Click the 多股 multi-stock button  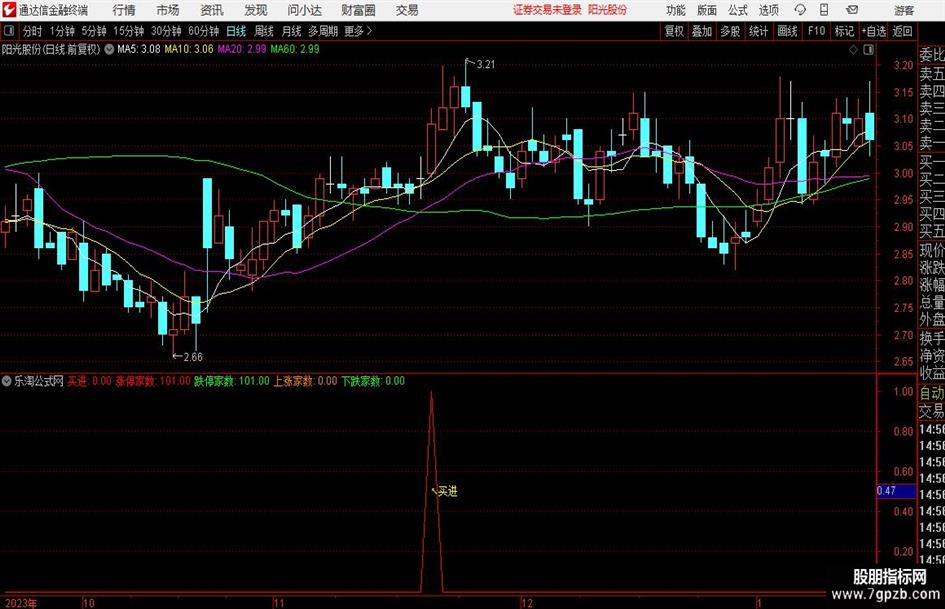(730, 31)
